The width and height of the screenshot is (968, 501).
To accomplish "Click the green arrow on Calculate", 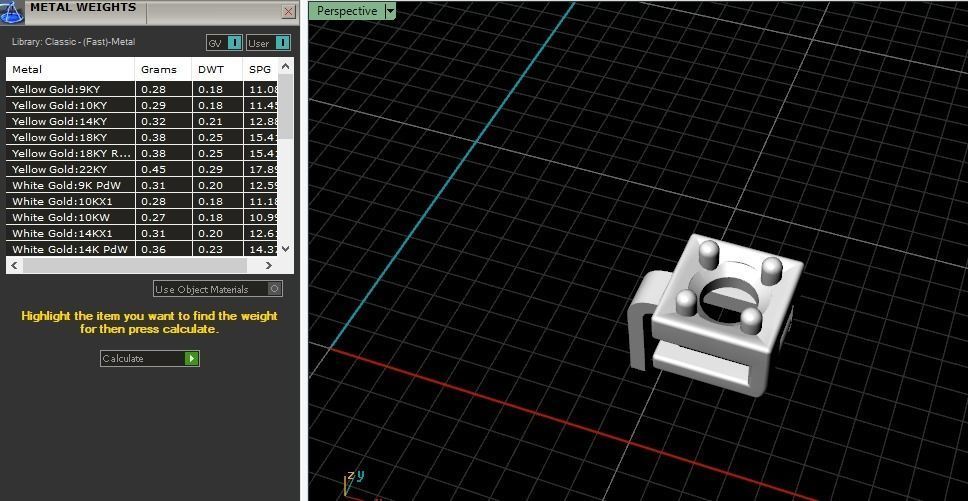I will tap(191, 358).
